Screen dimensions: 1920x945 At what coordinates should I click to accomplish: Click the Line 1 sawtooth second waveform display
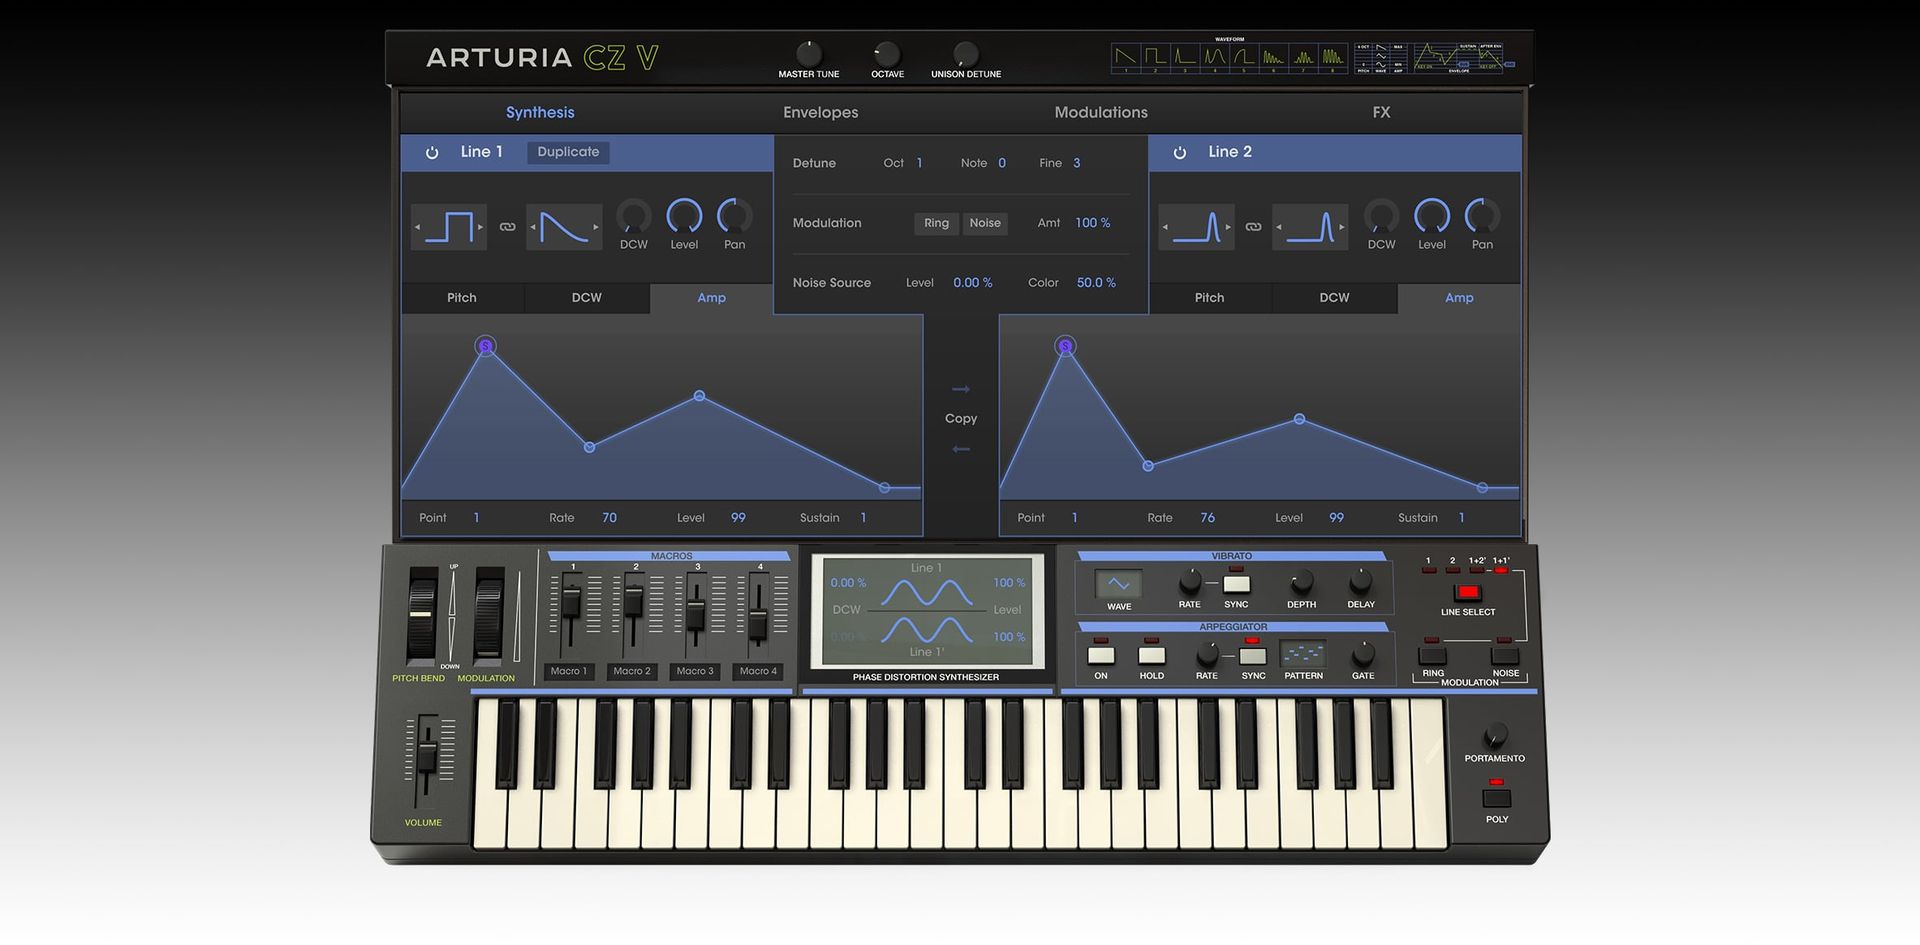pyautogui.click(x=564, y=227)
